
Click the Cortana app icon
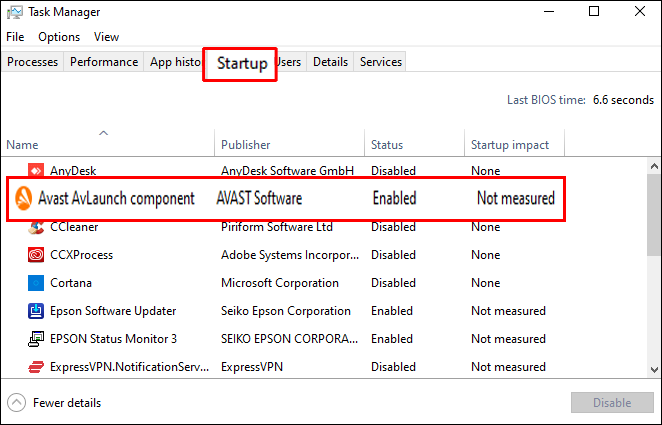point(36,283)
